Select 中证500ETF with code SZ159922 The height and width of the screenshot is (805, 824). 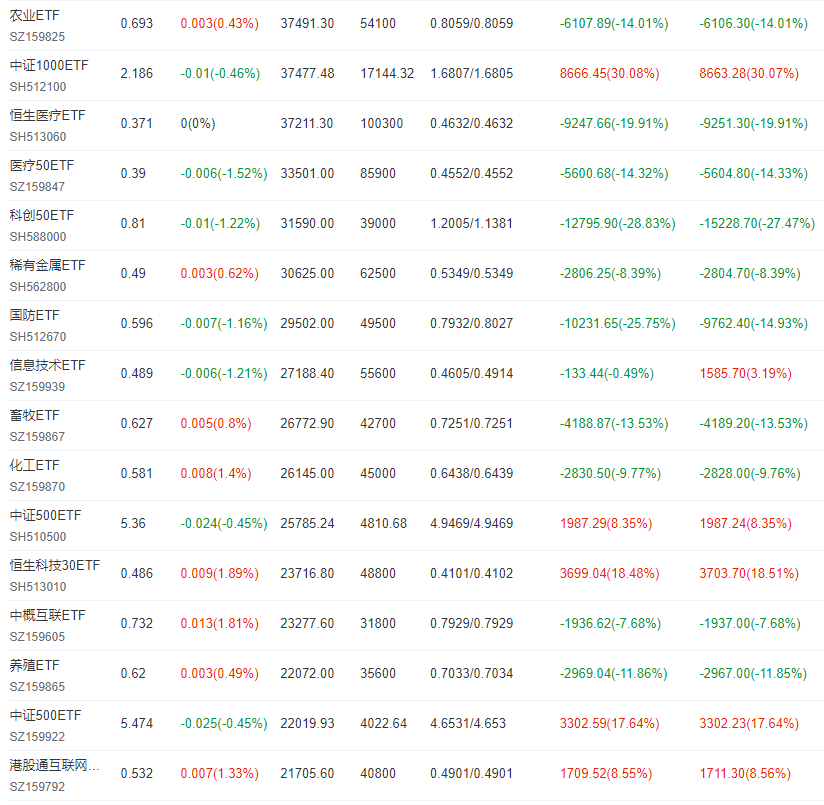click(46, 716)
